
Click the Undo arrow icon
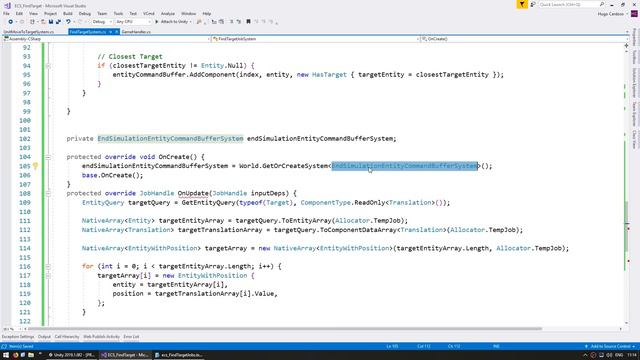tap(68, 22)
